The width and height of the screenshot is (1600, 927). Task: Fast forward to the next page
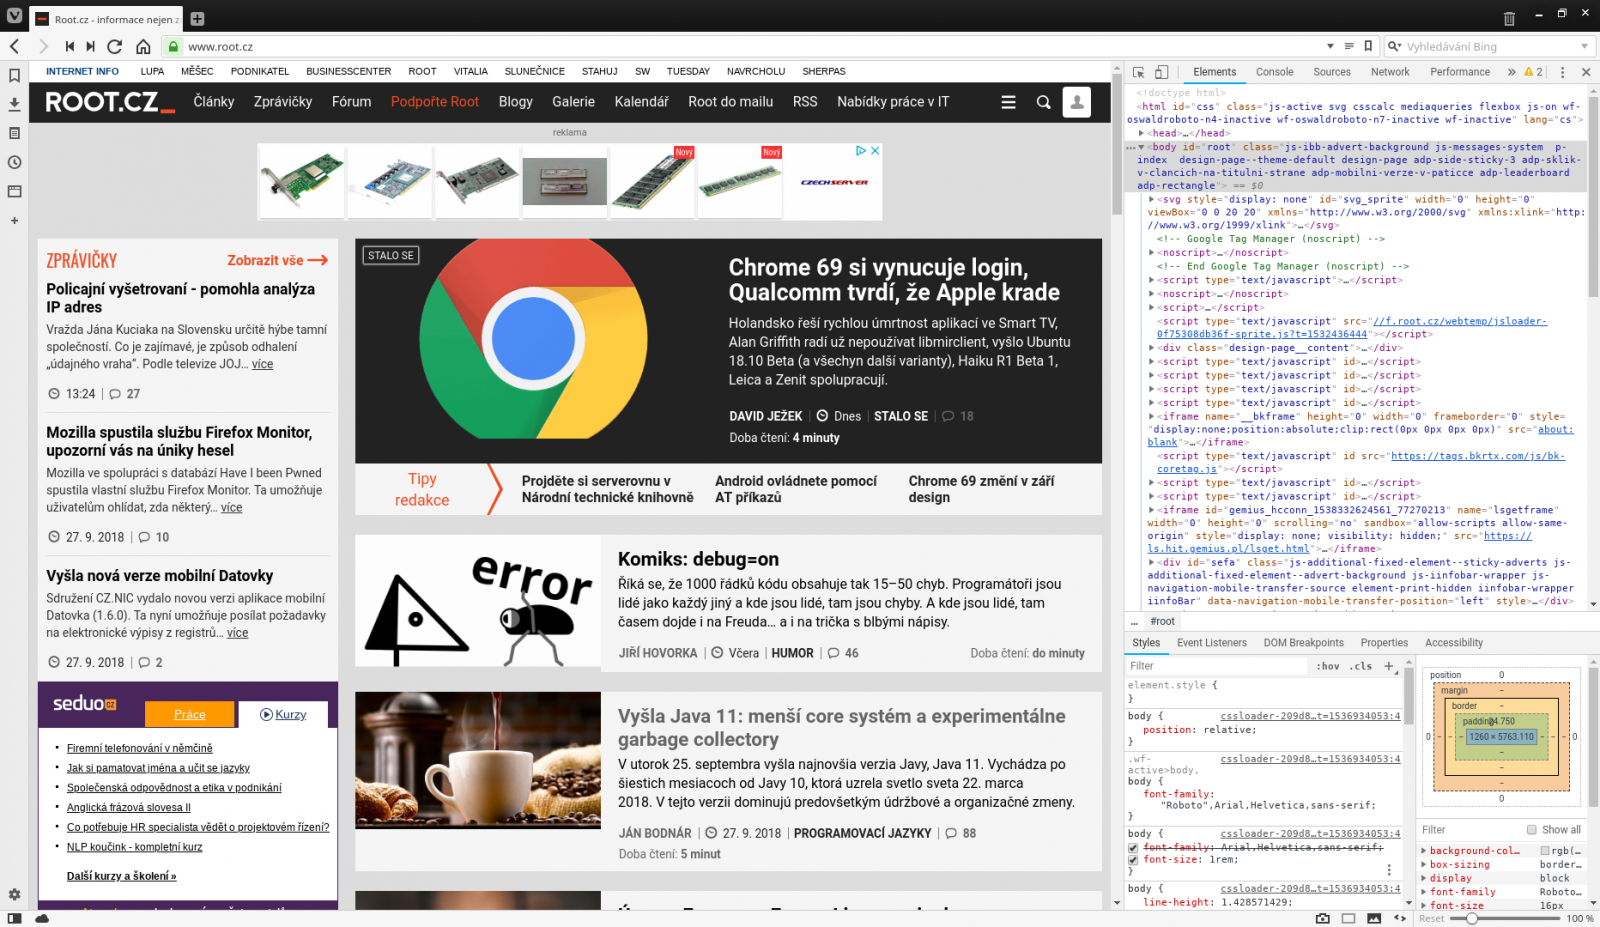(x=91, y=46)
